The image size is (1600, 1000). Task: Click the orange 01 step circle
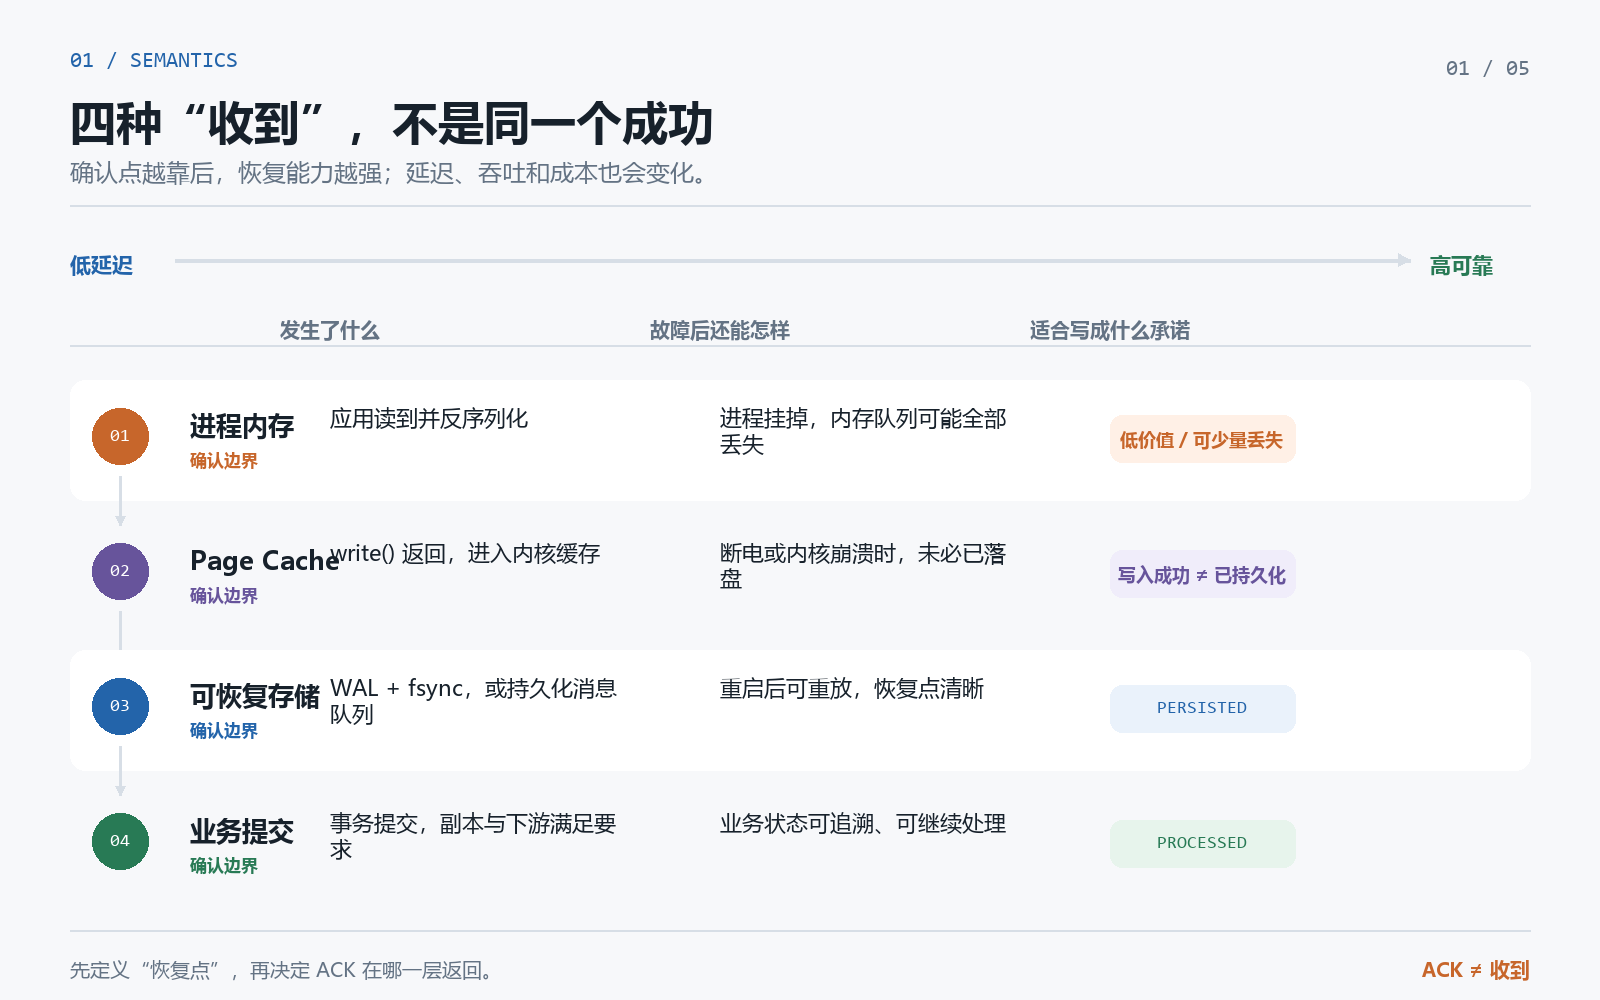pyautogui.click(x=120, y=436)
